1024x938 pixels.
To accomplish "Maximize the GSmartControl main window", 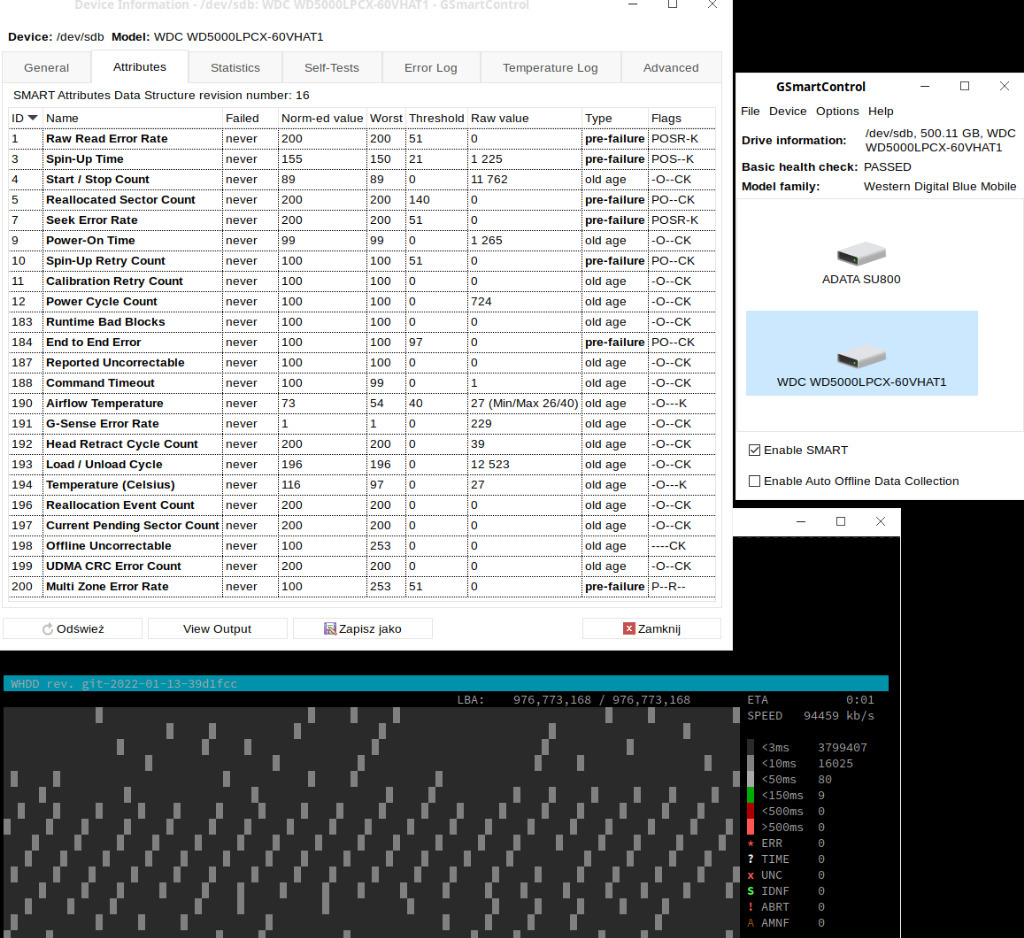I will coord(964,87).
